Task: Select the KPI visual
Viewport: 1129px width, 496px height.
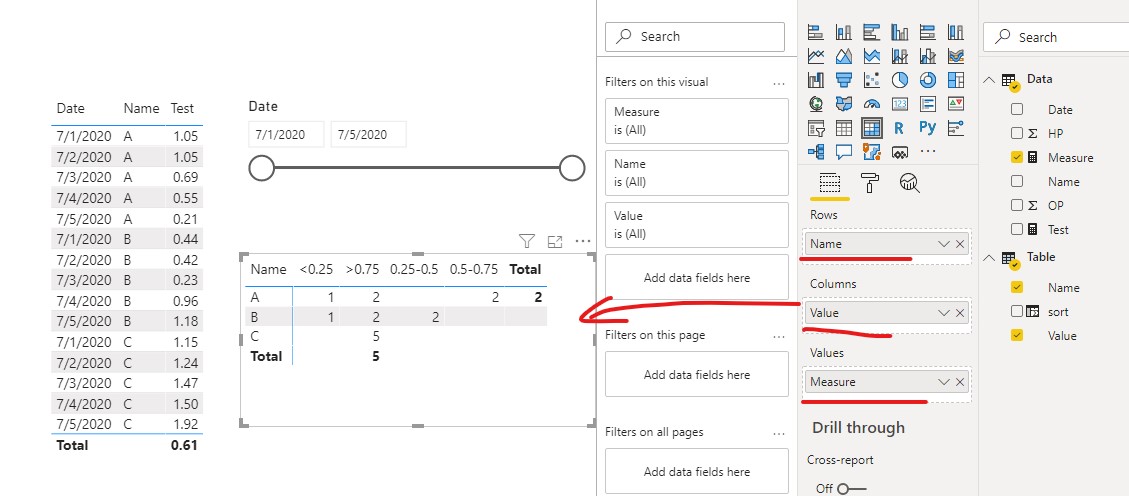Action: [x=955, y=104]
